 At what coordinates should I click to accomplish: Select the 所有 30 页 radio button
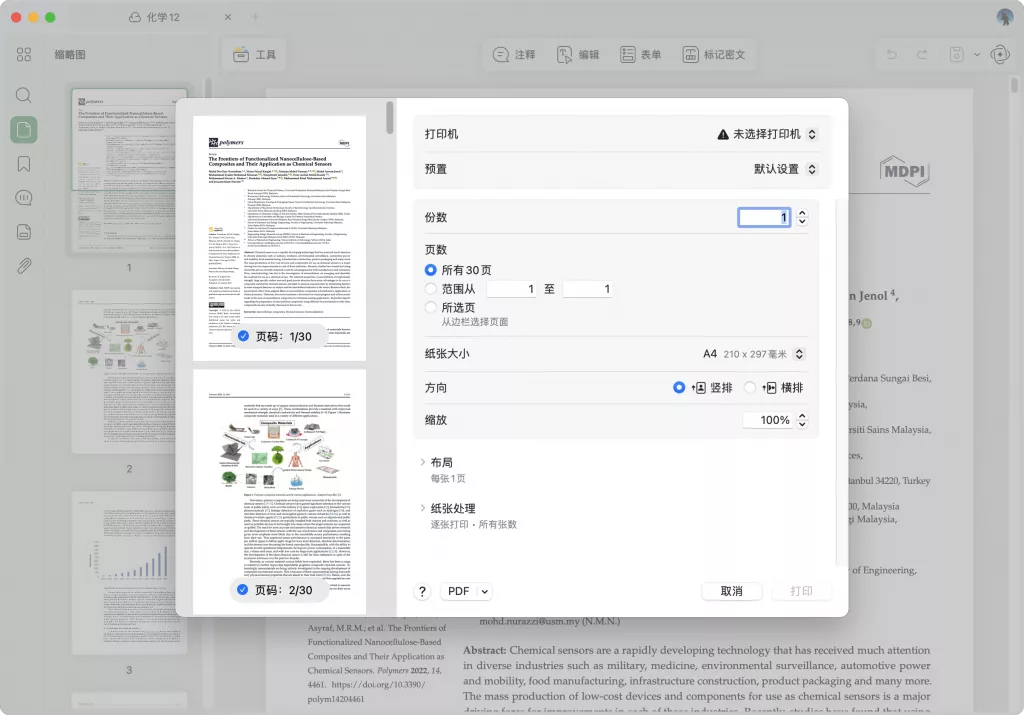pyautogui.click(x=431, y=270)
